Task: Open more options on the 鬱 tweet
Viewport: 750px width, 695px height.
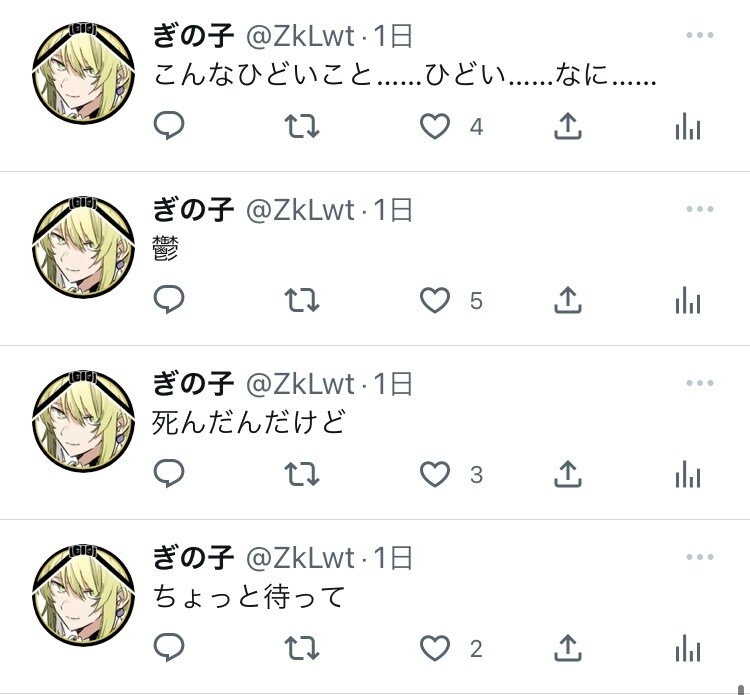Action: [x=700, y=209]
